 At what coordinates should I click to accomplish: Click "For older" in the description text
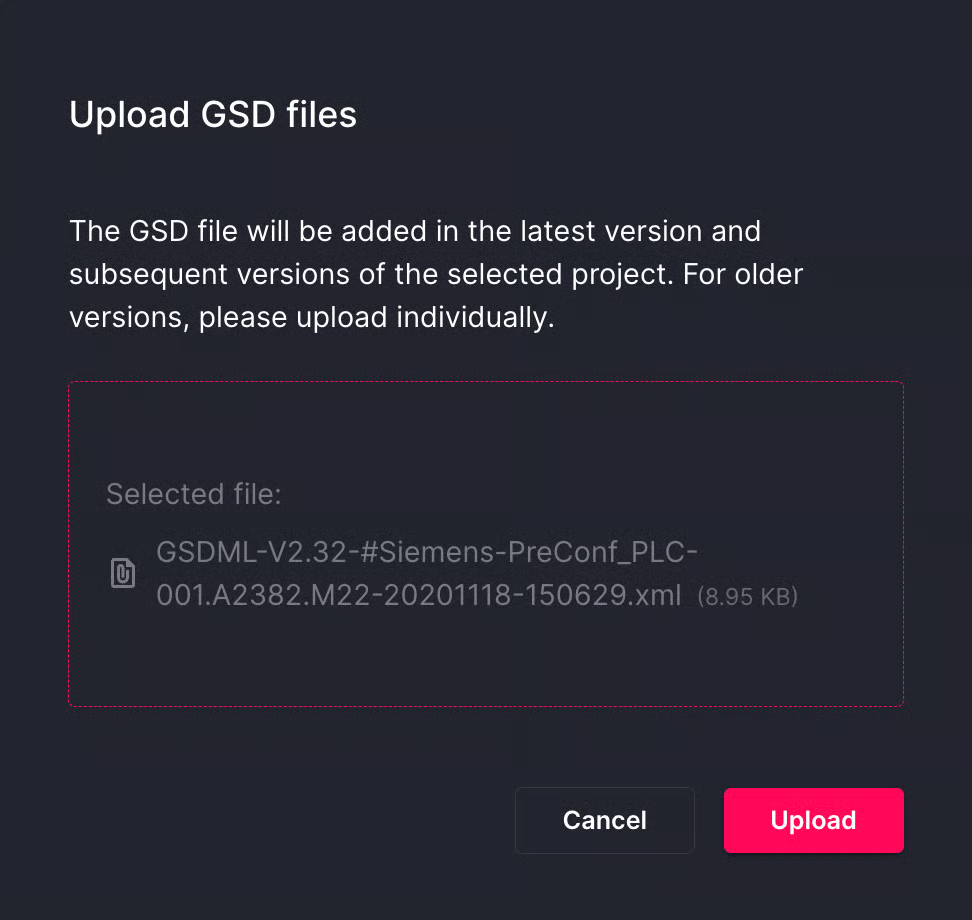[x=743, y=274]
